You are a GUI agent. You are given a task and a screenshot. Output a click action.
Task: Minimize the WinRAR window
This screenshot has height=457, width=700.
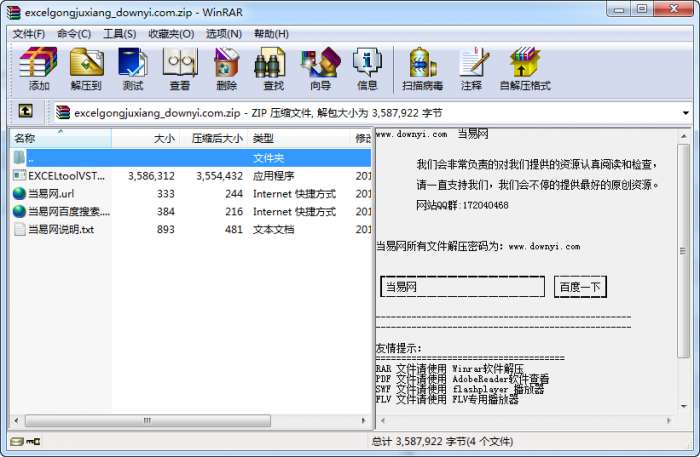[619, 9]
